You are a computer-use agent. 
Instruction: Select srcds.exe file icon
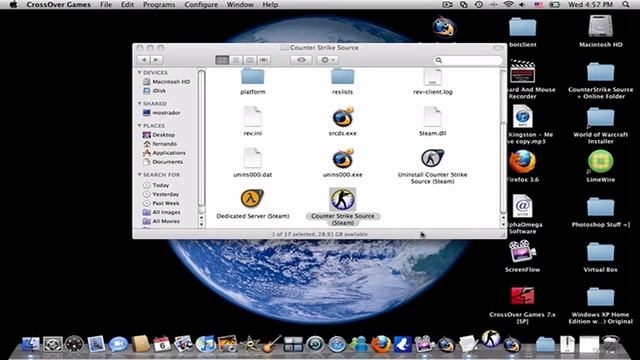[342, 118]
